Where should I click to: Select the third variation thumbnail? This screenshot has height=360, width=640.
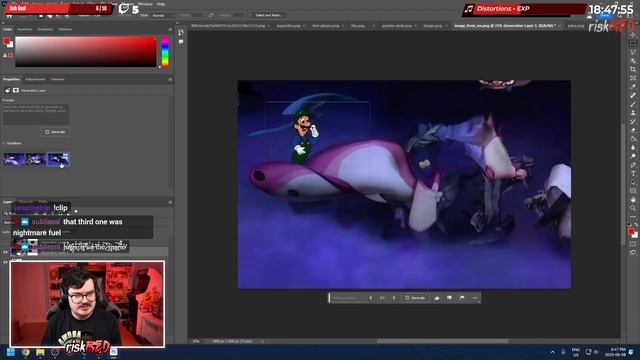click(58, 159)
